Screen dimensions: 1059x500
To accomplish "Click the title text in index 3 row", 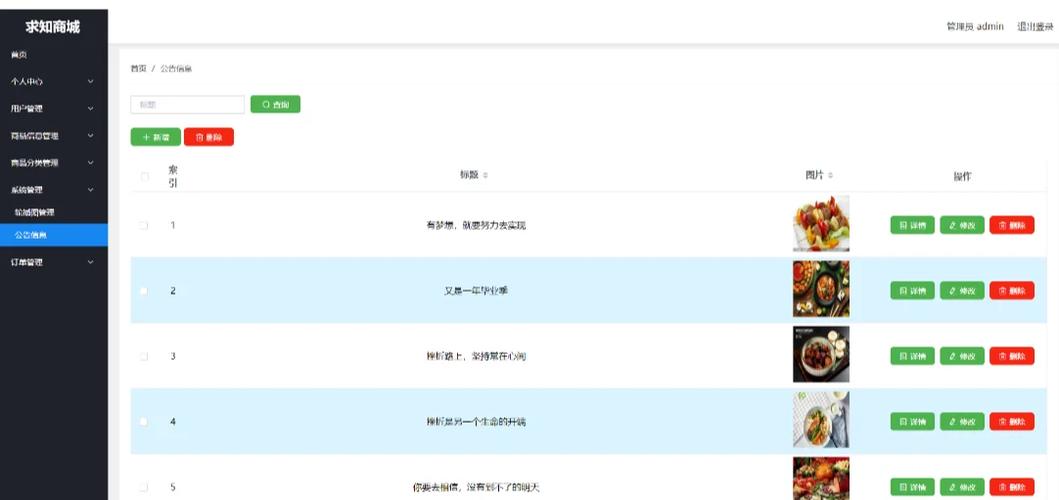I will point(476,356).
